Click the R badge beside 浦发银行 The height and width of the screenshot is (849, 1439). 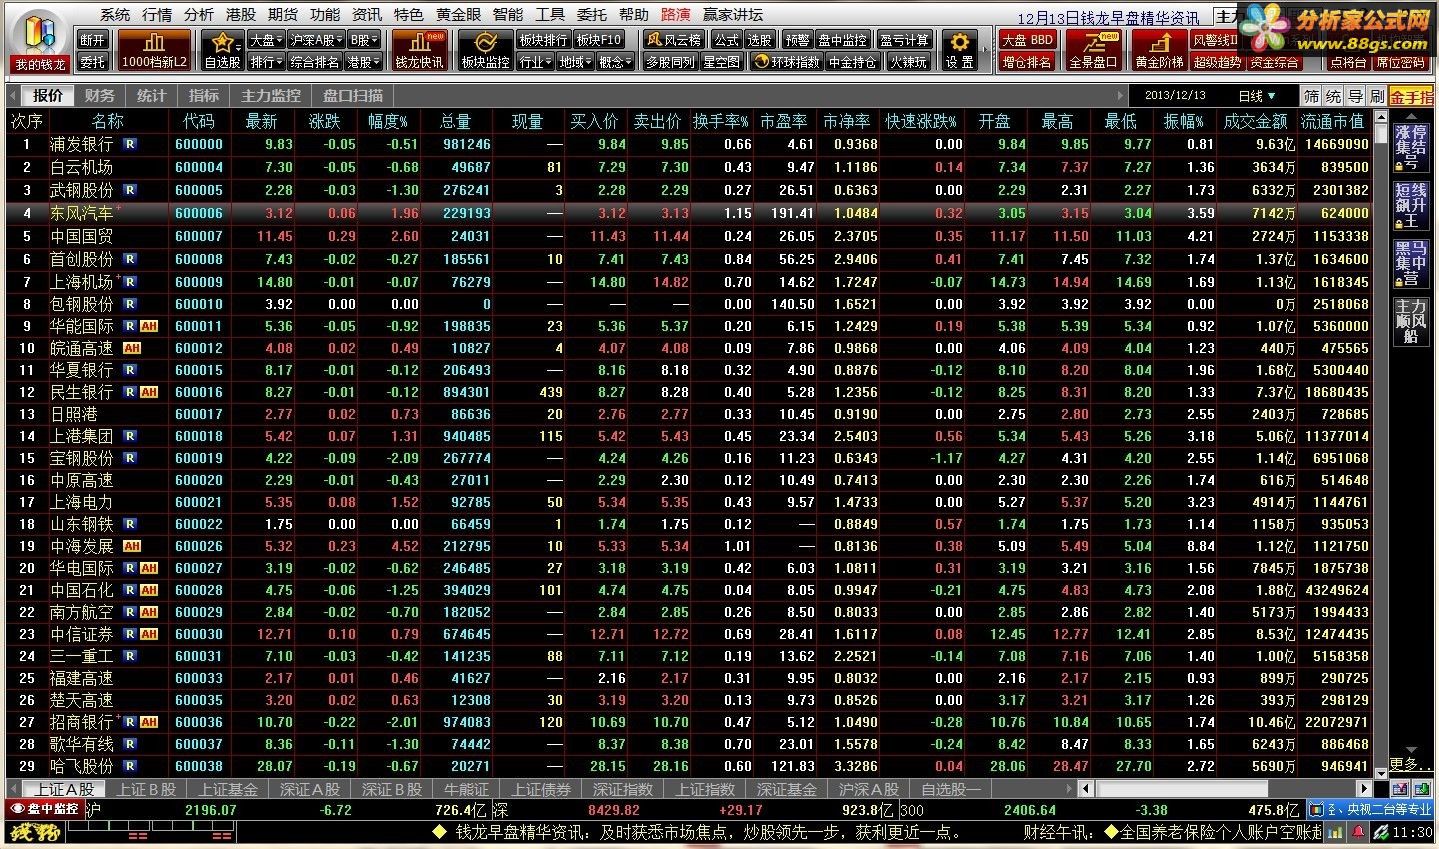pos(130,144)
